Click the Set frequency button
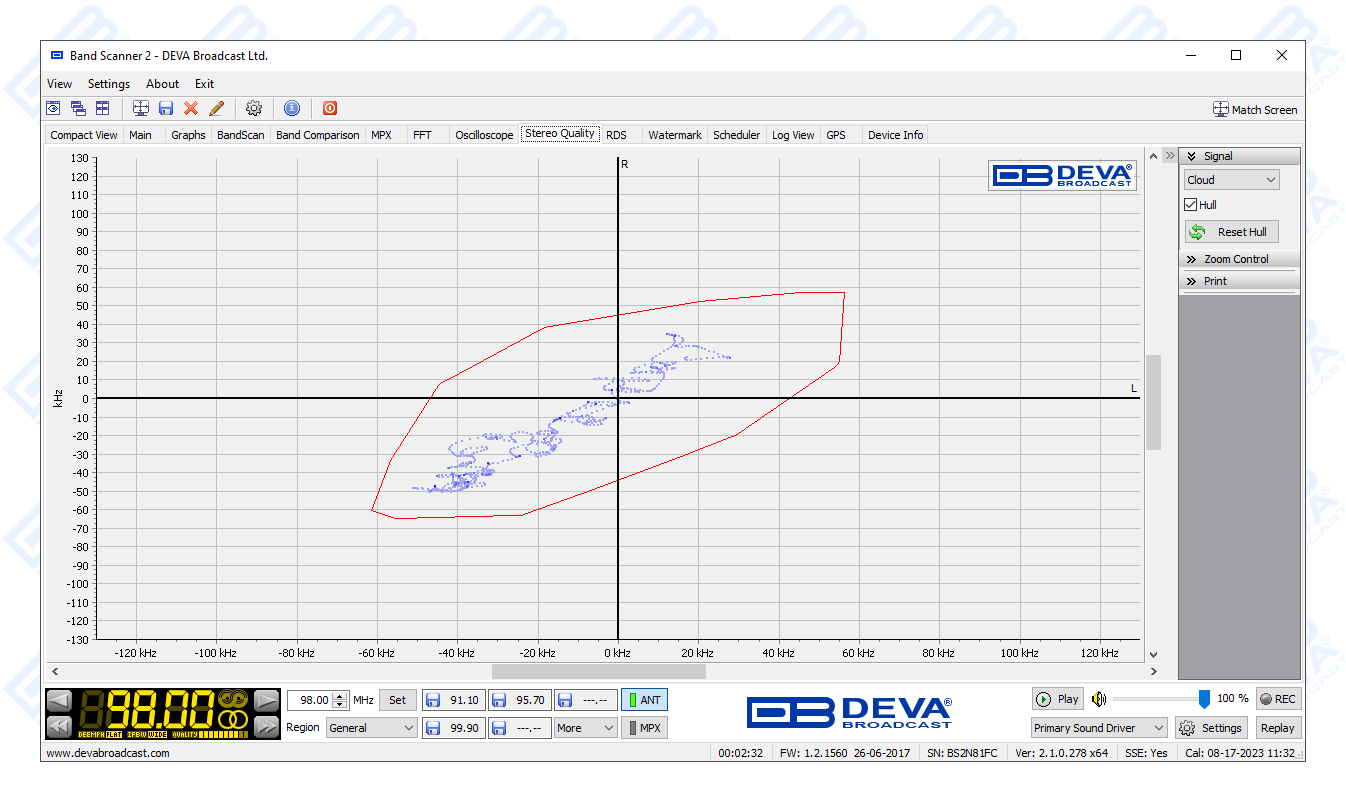The height and width of the screenshot is (802, 1346). click(397, 700)
